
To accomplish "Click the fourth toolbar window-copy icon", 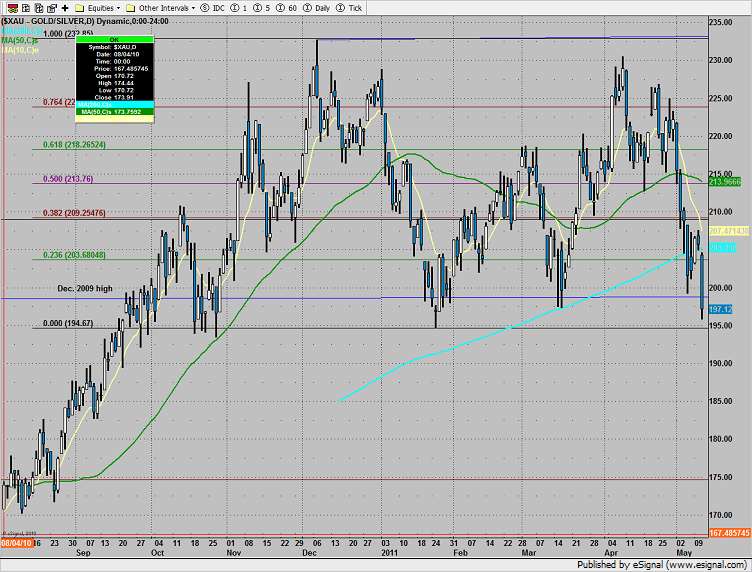I will tap(52, 8).
